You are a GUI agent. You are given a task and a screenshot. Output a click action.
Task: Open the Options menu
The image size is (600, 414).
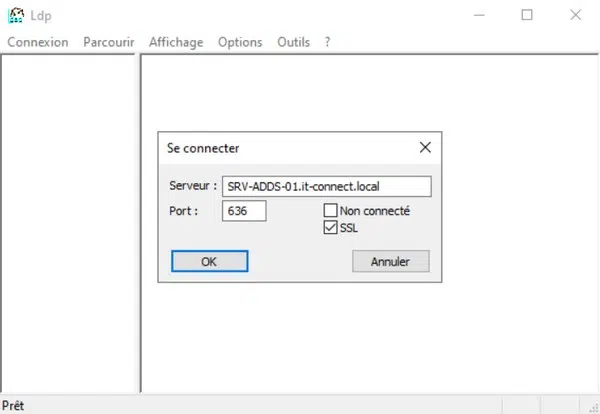tap(240, 42)
